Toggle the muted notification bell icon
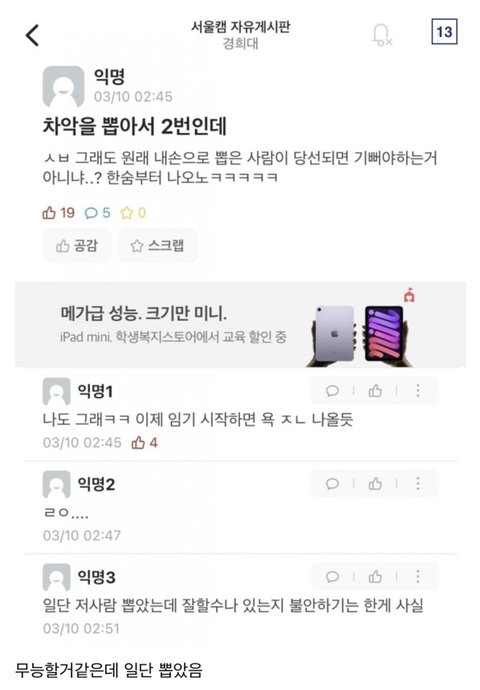Image resolution: width=480 pixels, height=690 pixels. click(381, 35)
